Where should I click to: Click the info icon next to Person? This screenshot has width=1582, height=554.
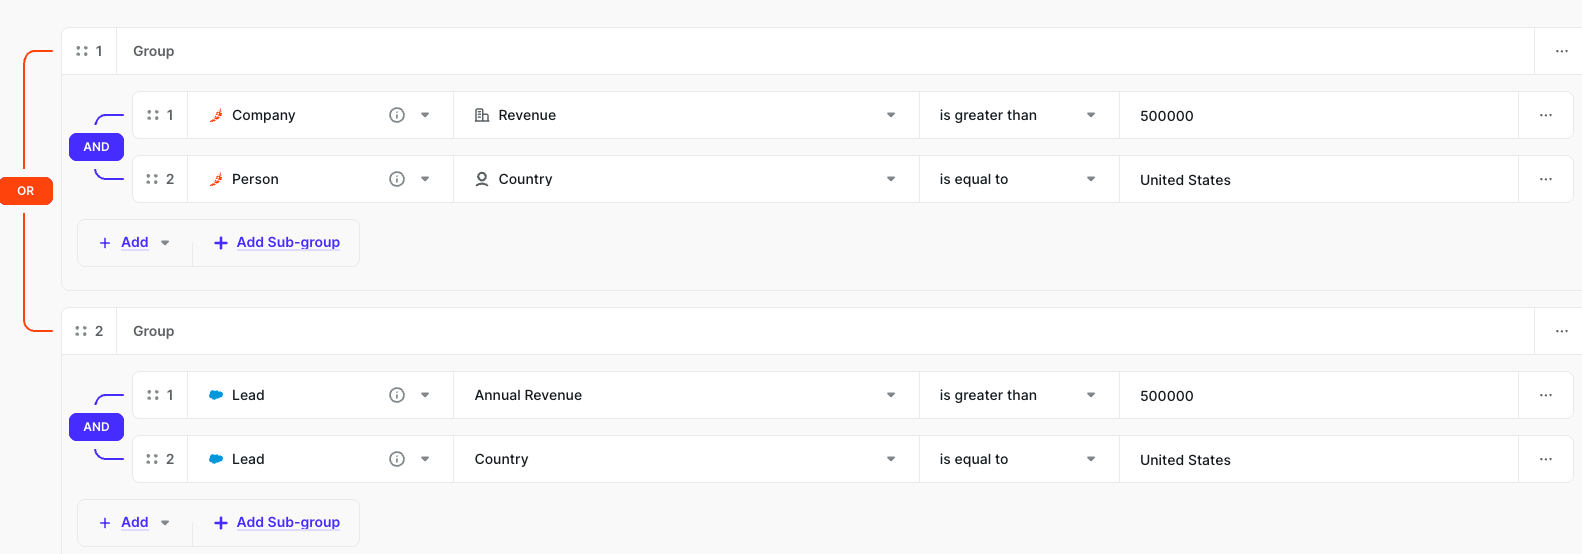pyautogui.click(x=397, y=179)
